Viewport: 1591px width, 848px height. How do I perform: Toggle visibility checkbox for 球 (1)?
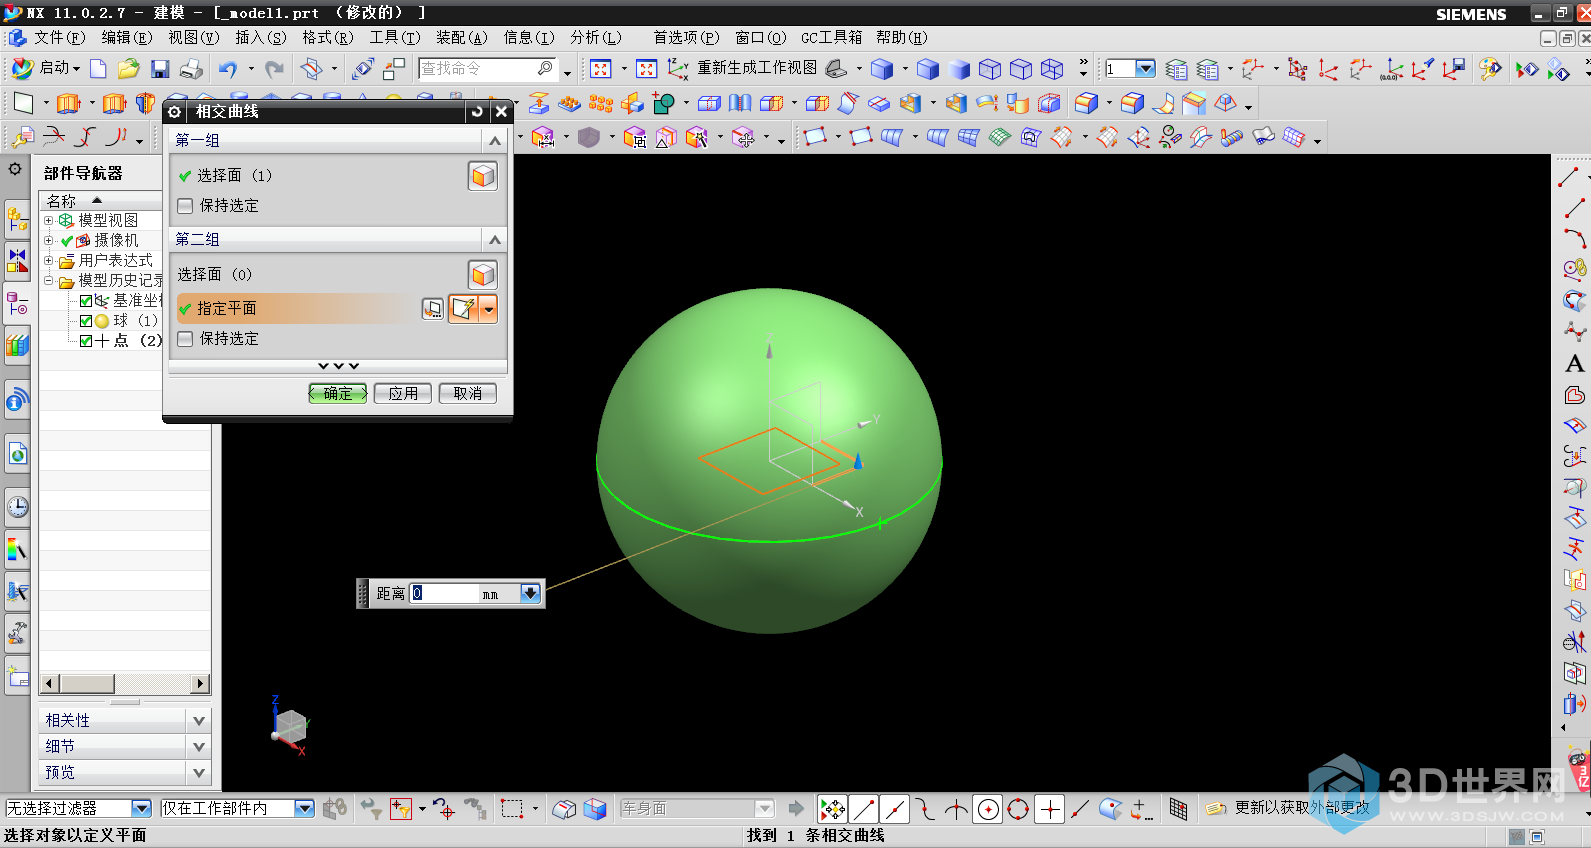click(x=86, y=320)
